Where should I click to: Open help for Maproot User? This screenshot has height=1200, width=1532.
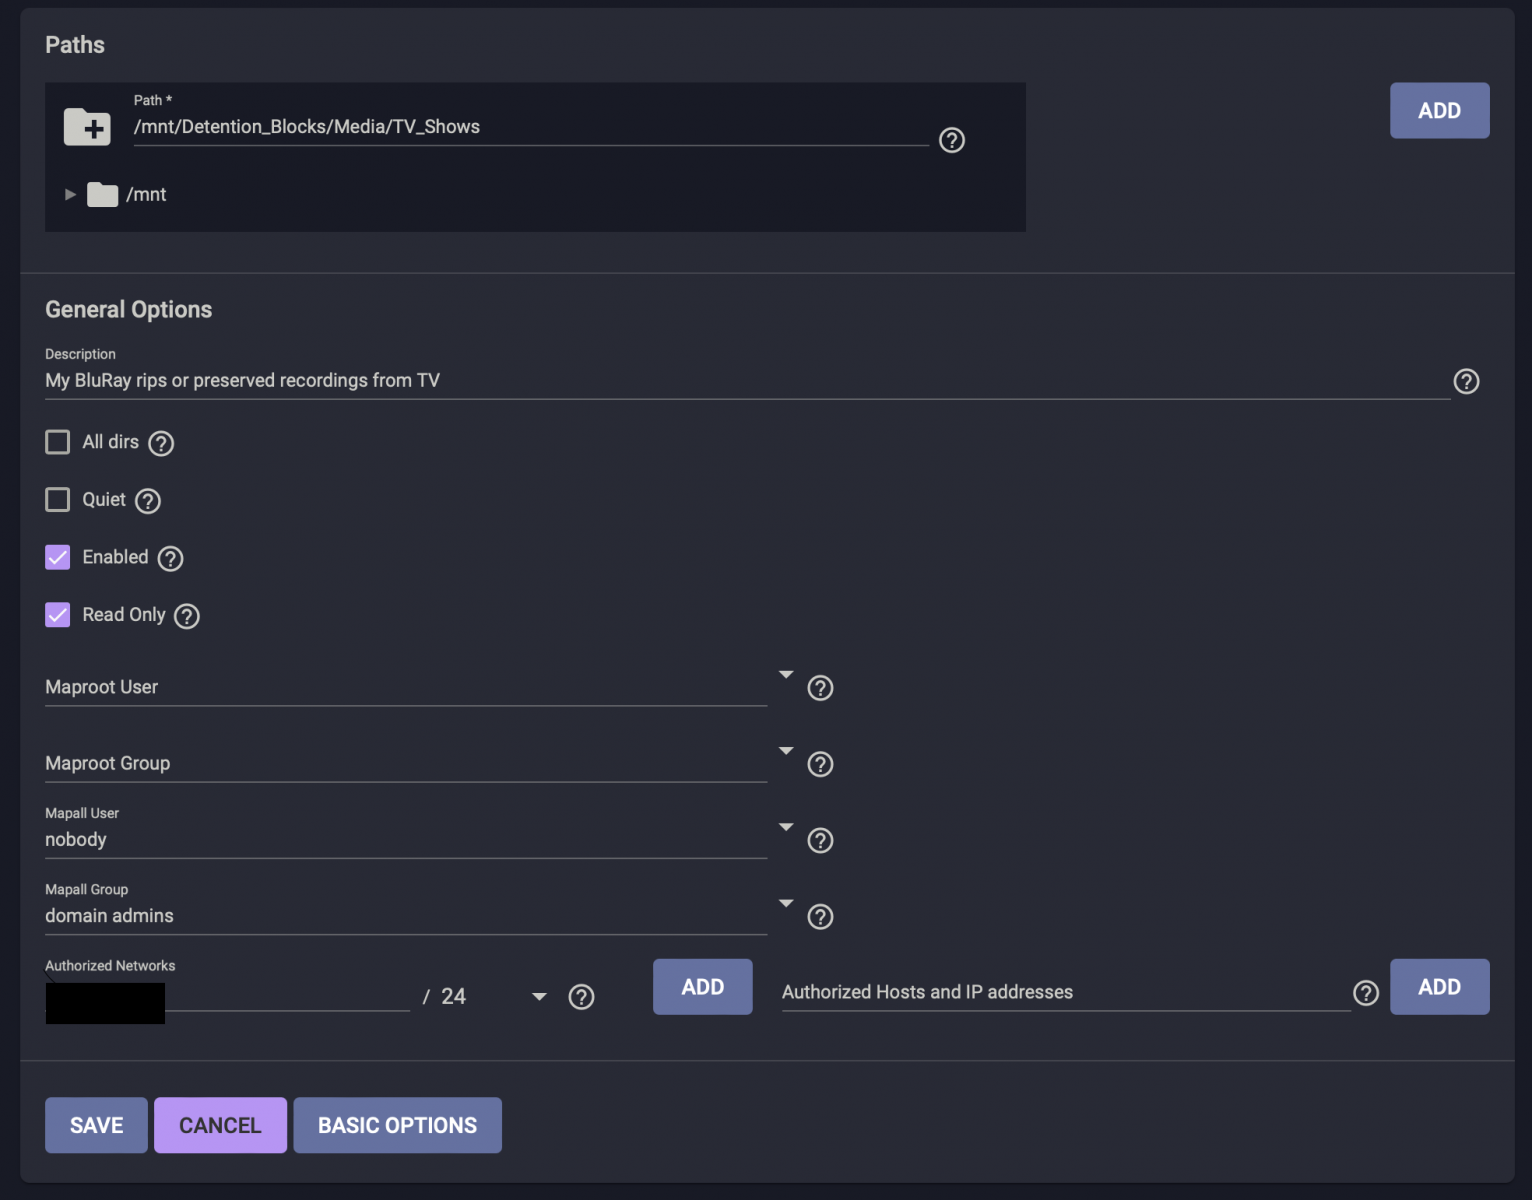click(820, 688)
